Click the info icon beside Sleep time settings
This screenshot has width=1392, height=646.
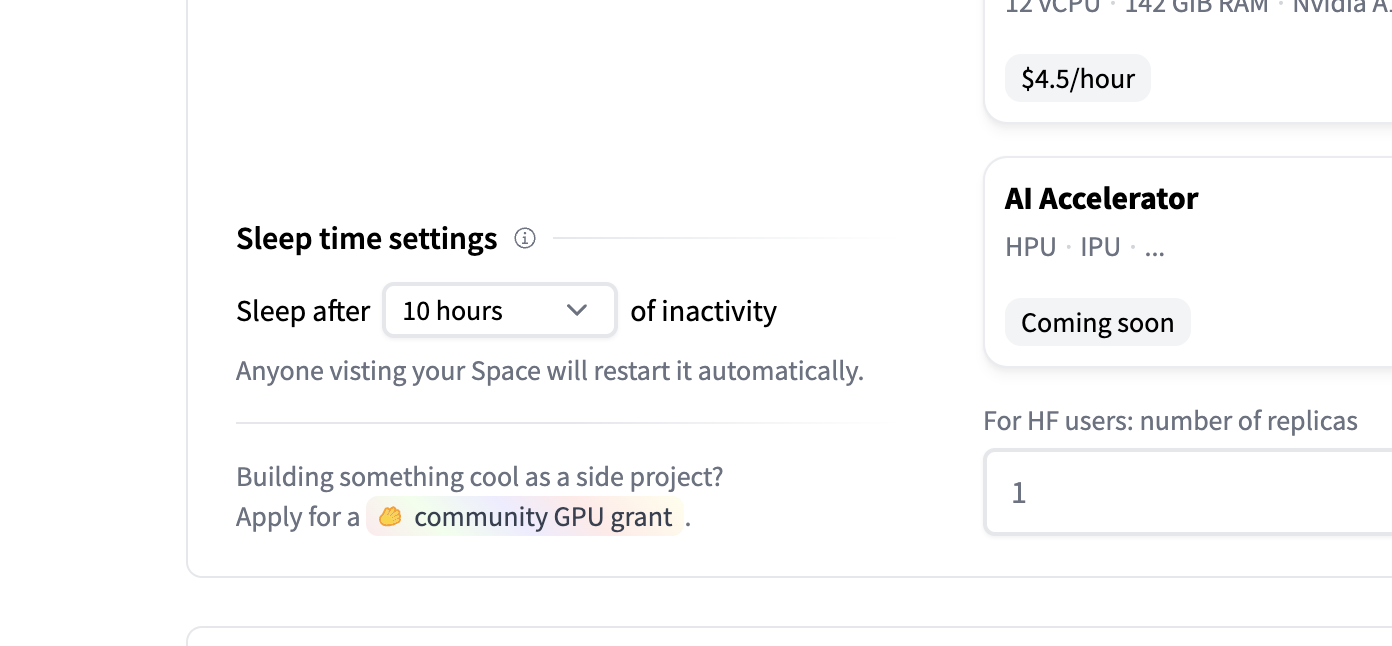525,238
